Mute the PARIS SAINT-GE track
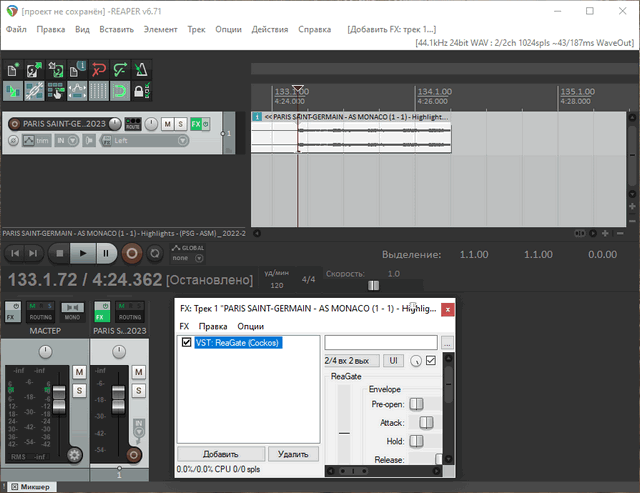 click(166, 124)
